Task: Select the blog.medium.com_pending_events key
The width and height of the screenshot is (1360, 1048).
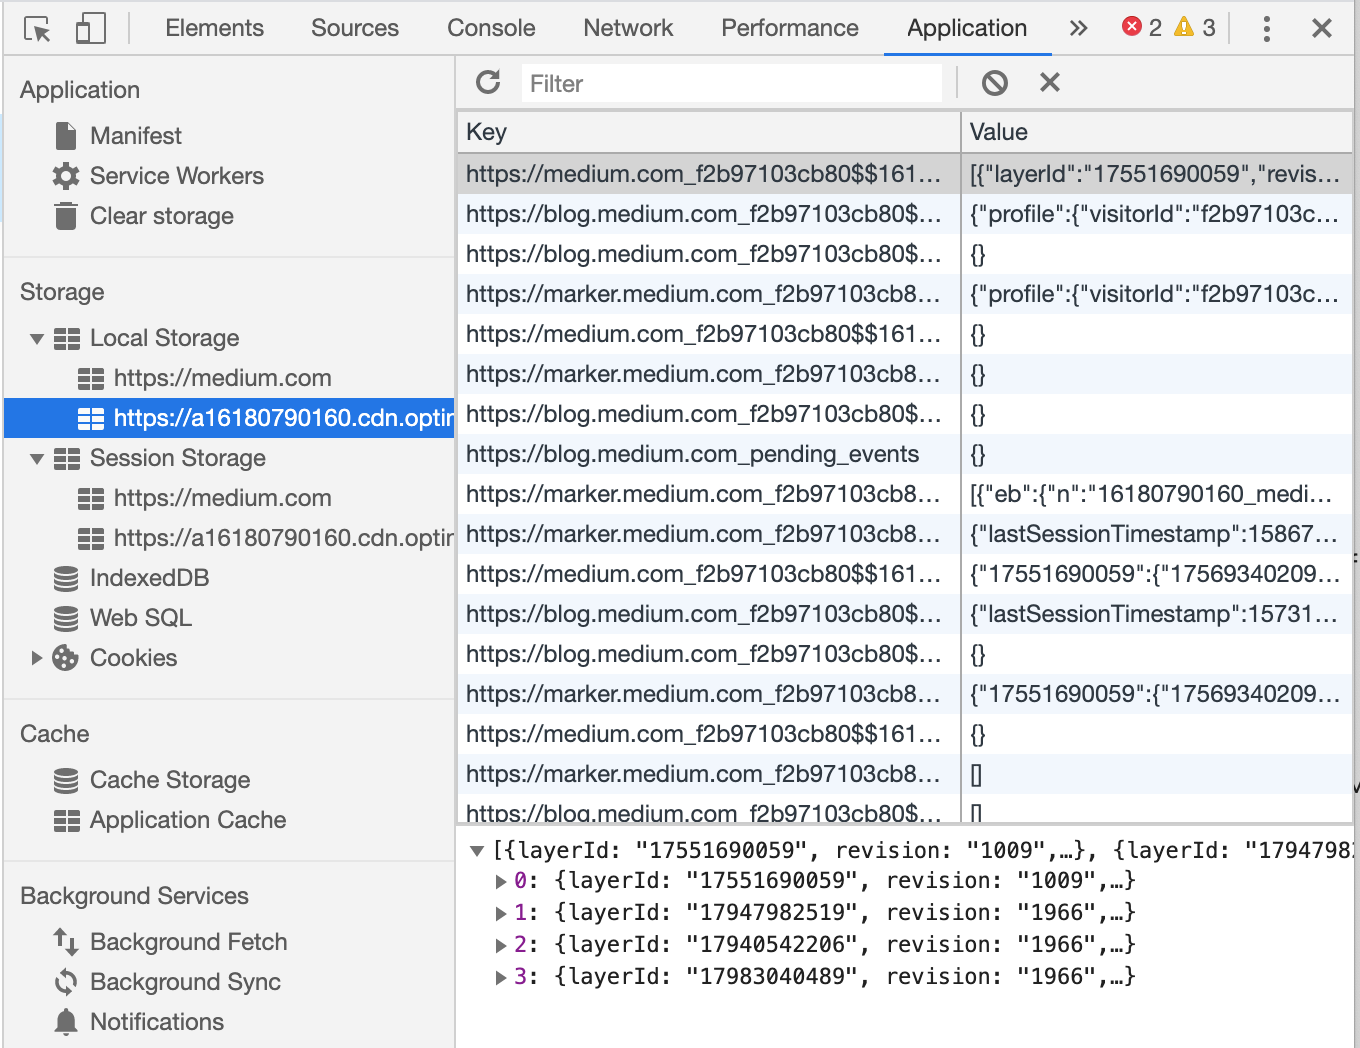Action: coord(708,454)
